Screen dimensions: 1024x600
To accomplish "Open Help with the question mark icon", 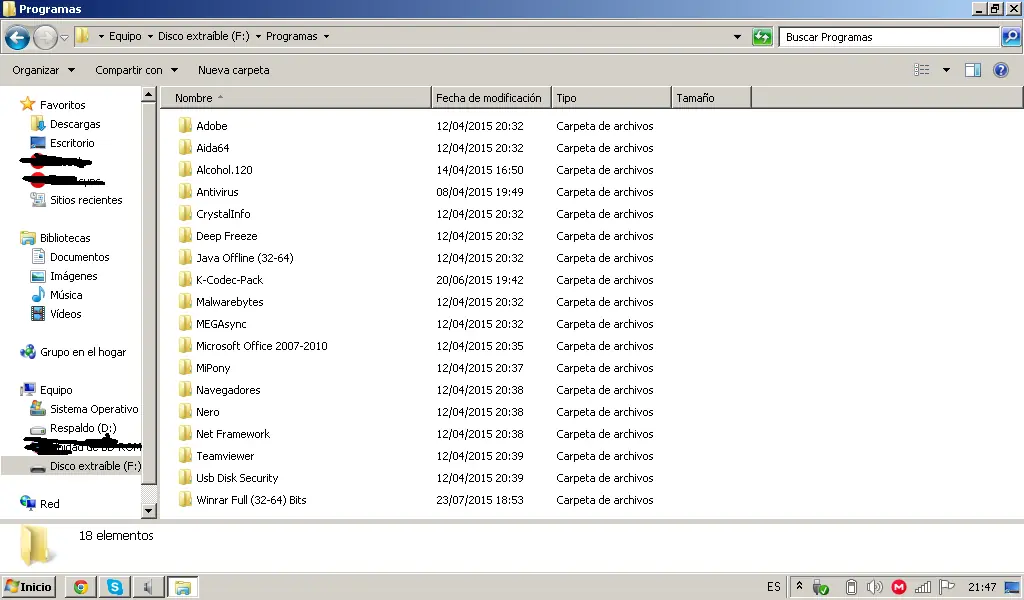I will 1000,70.
